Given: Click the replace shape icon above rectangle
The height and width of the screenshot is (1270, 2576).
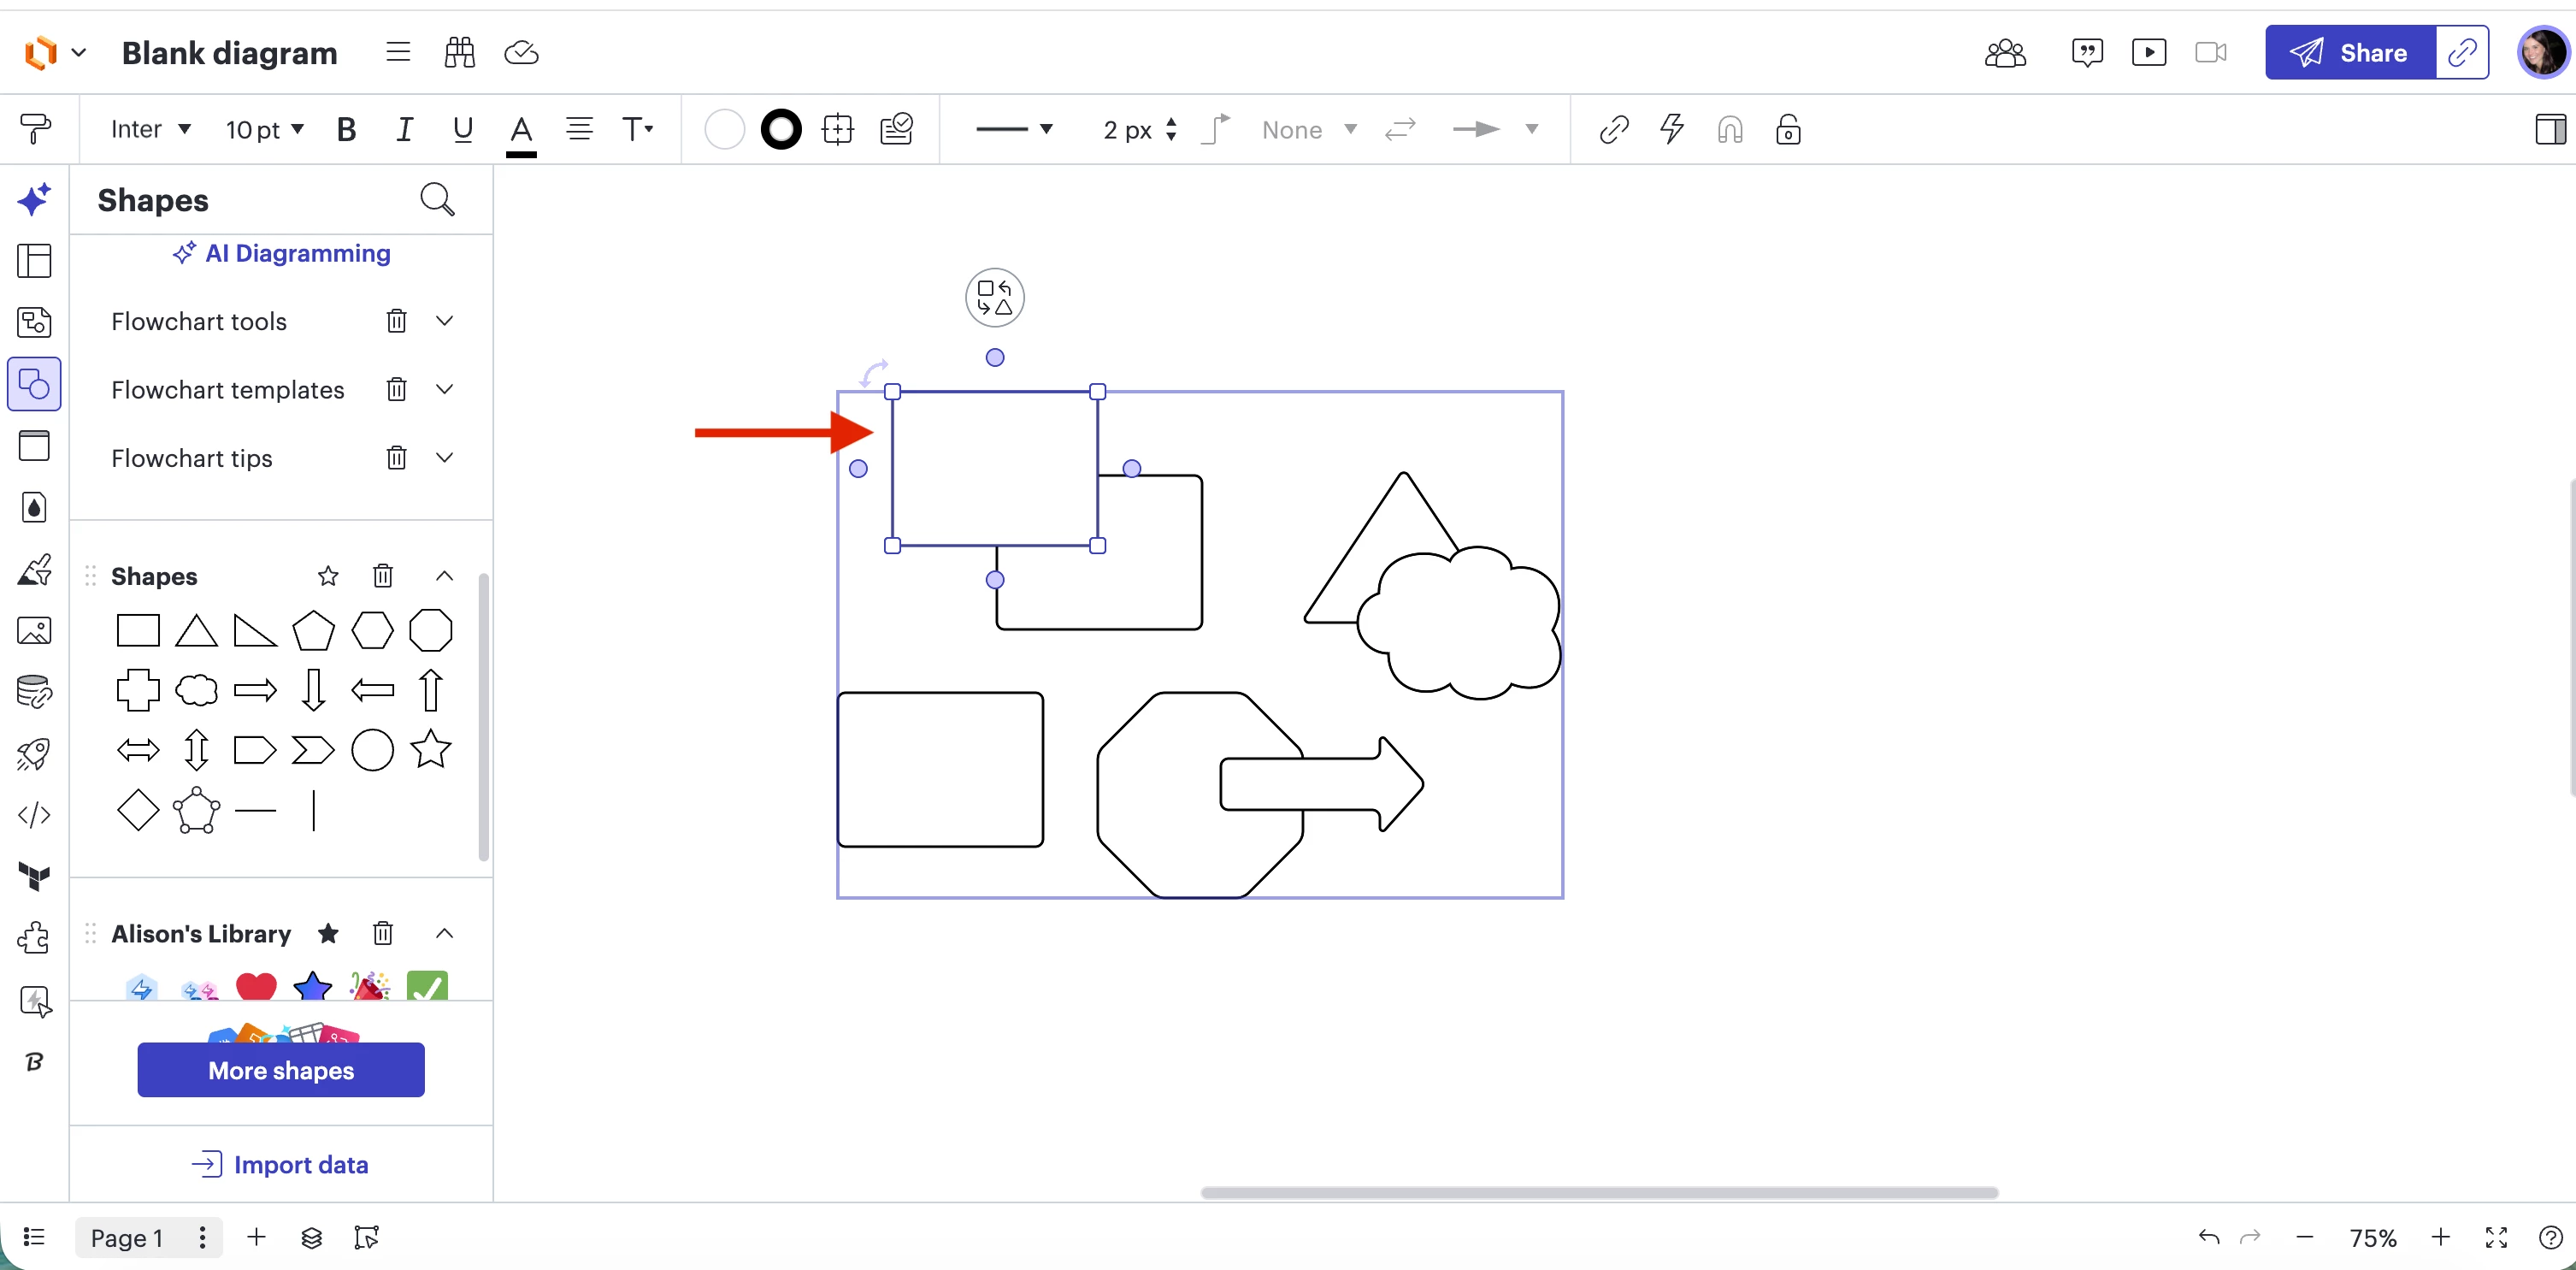Looking at the screenshot, I should (994, 297).
